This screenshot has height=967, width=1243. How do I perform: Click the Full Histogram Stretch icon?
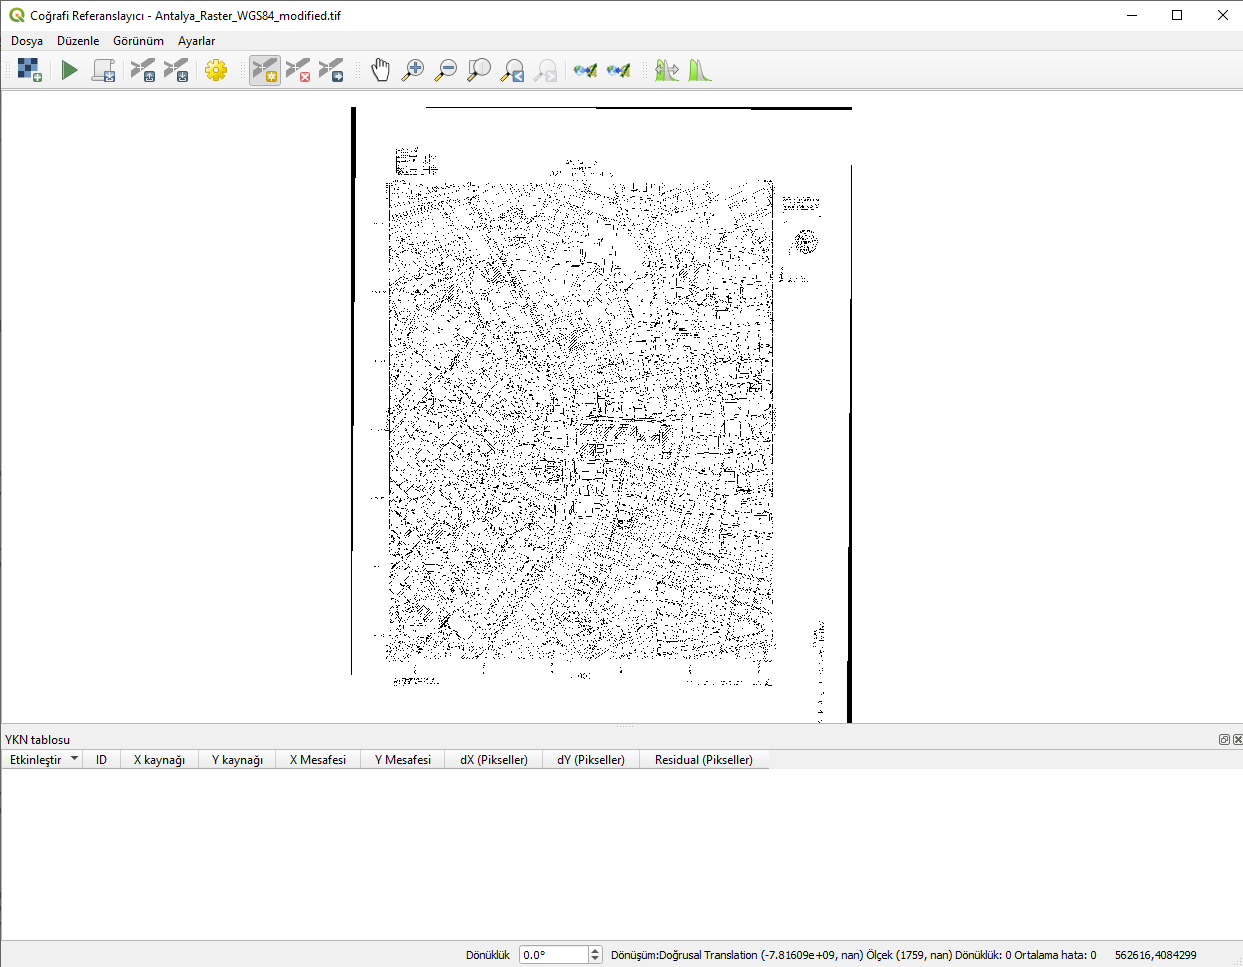point(667,70)
